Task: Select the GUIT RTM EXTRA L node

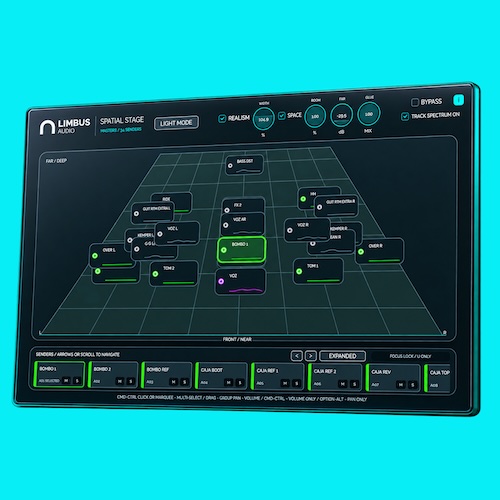Action: (x=153, y=213)
